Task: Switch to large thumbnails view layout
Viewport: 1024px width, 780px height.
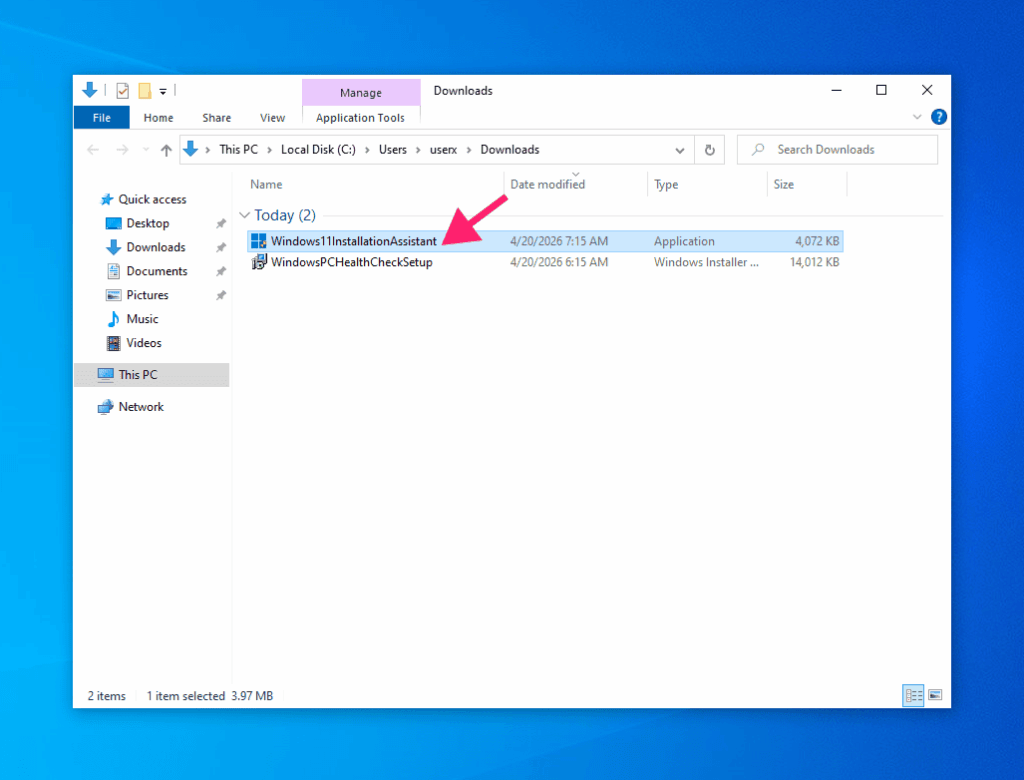Action: [935, 695]
